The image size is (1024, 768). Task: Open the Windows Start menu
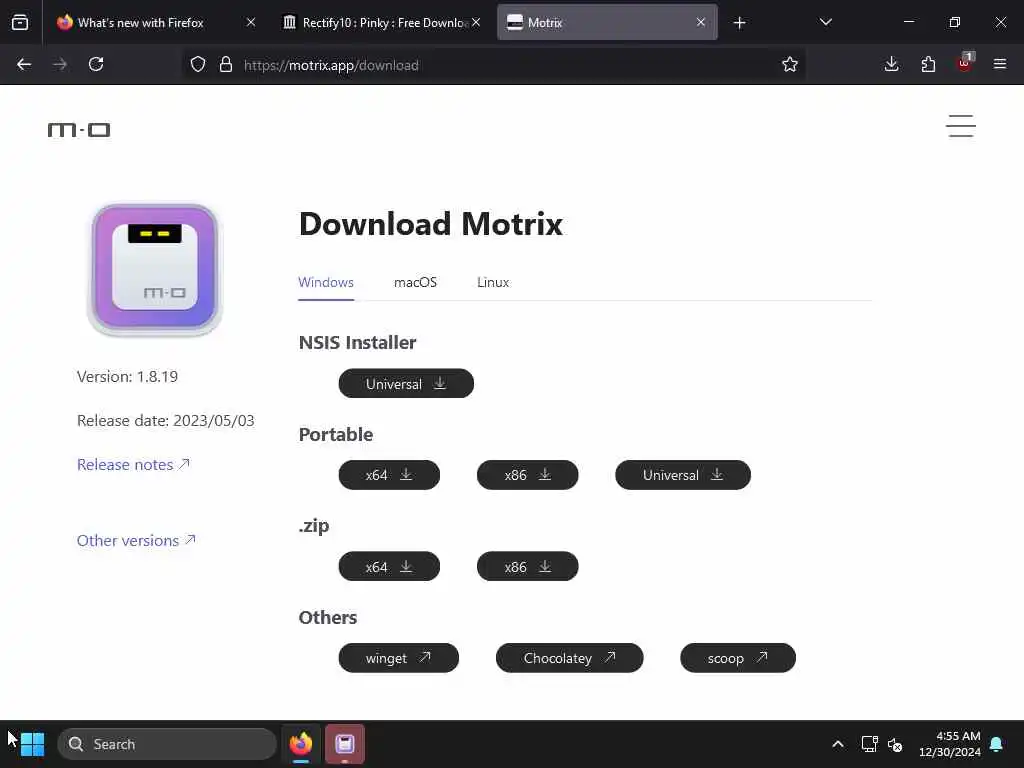point(32,744)
